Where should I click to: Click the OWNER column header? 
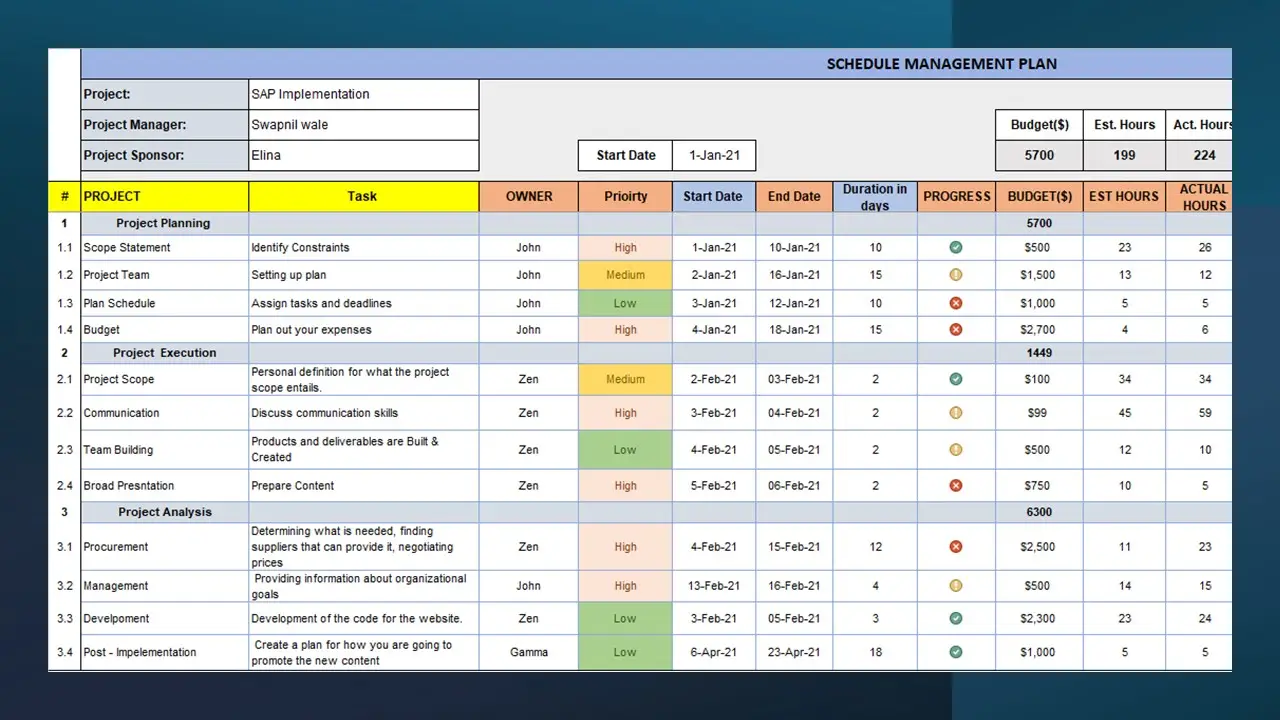pos(528,196)
